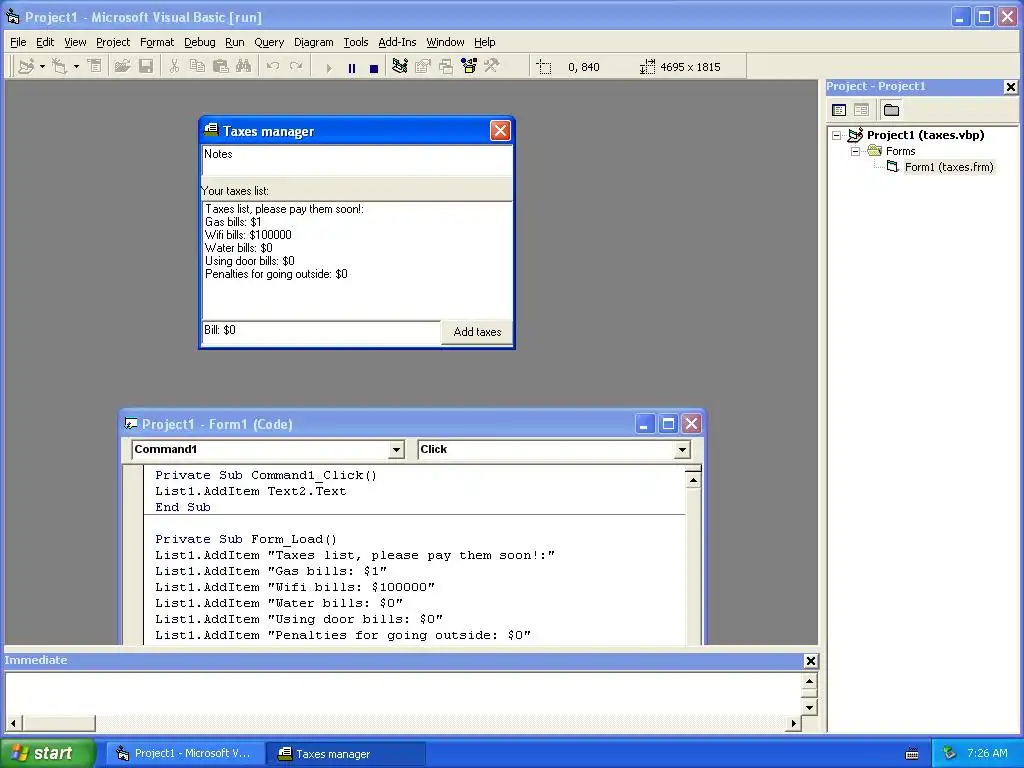Click the Paste clipboard icon
This screenshot has width=1024, height=768.
pos(221,66)
